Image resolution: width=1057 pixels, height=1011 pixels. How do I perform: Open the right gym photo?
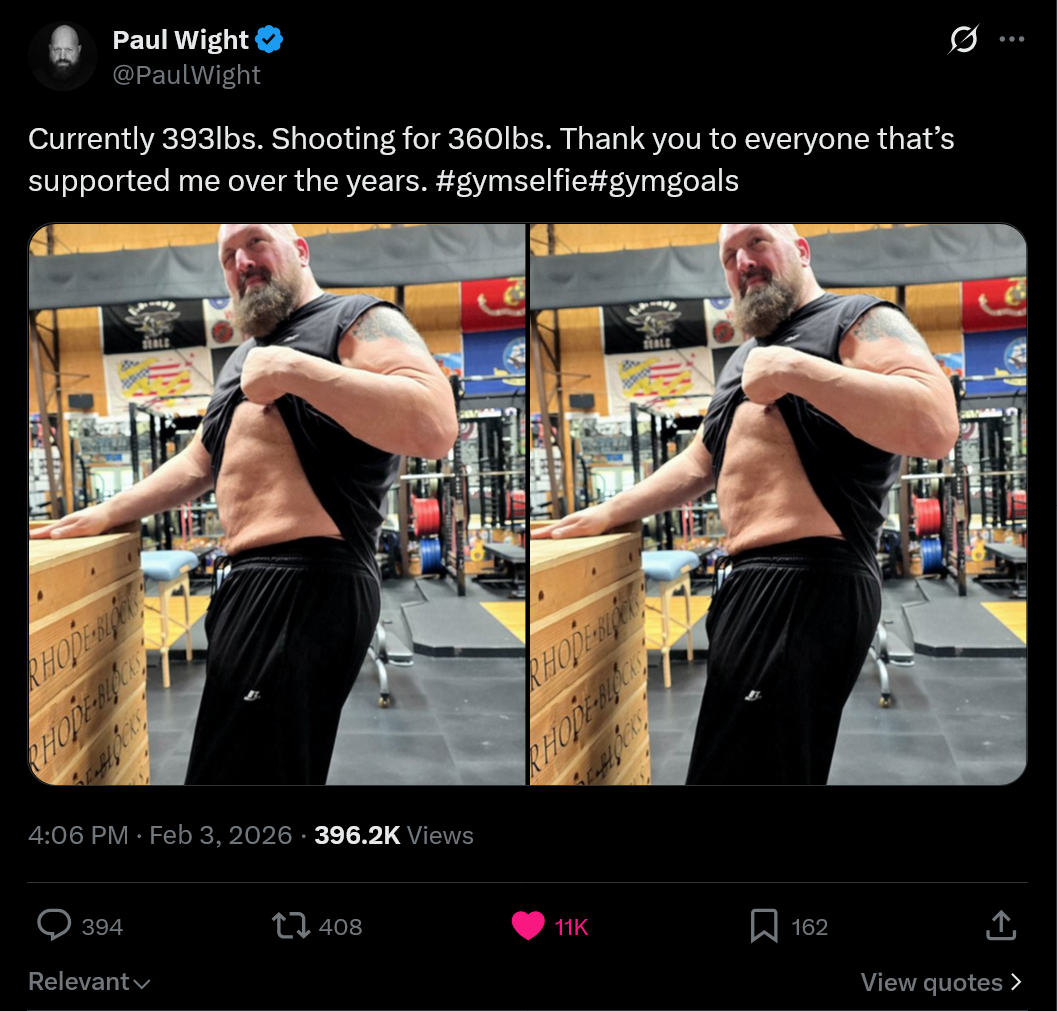coord(779,504)
